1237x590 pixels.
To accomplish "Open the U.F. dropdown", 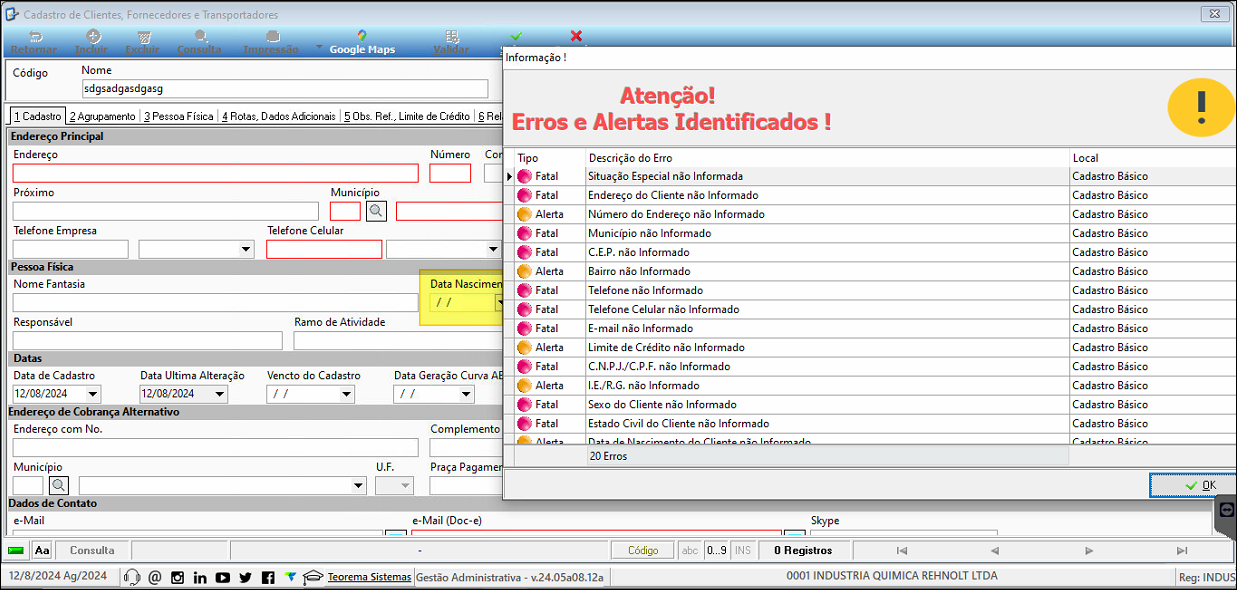I will pos(406,485).
